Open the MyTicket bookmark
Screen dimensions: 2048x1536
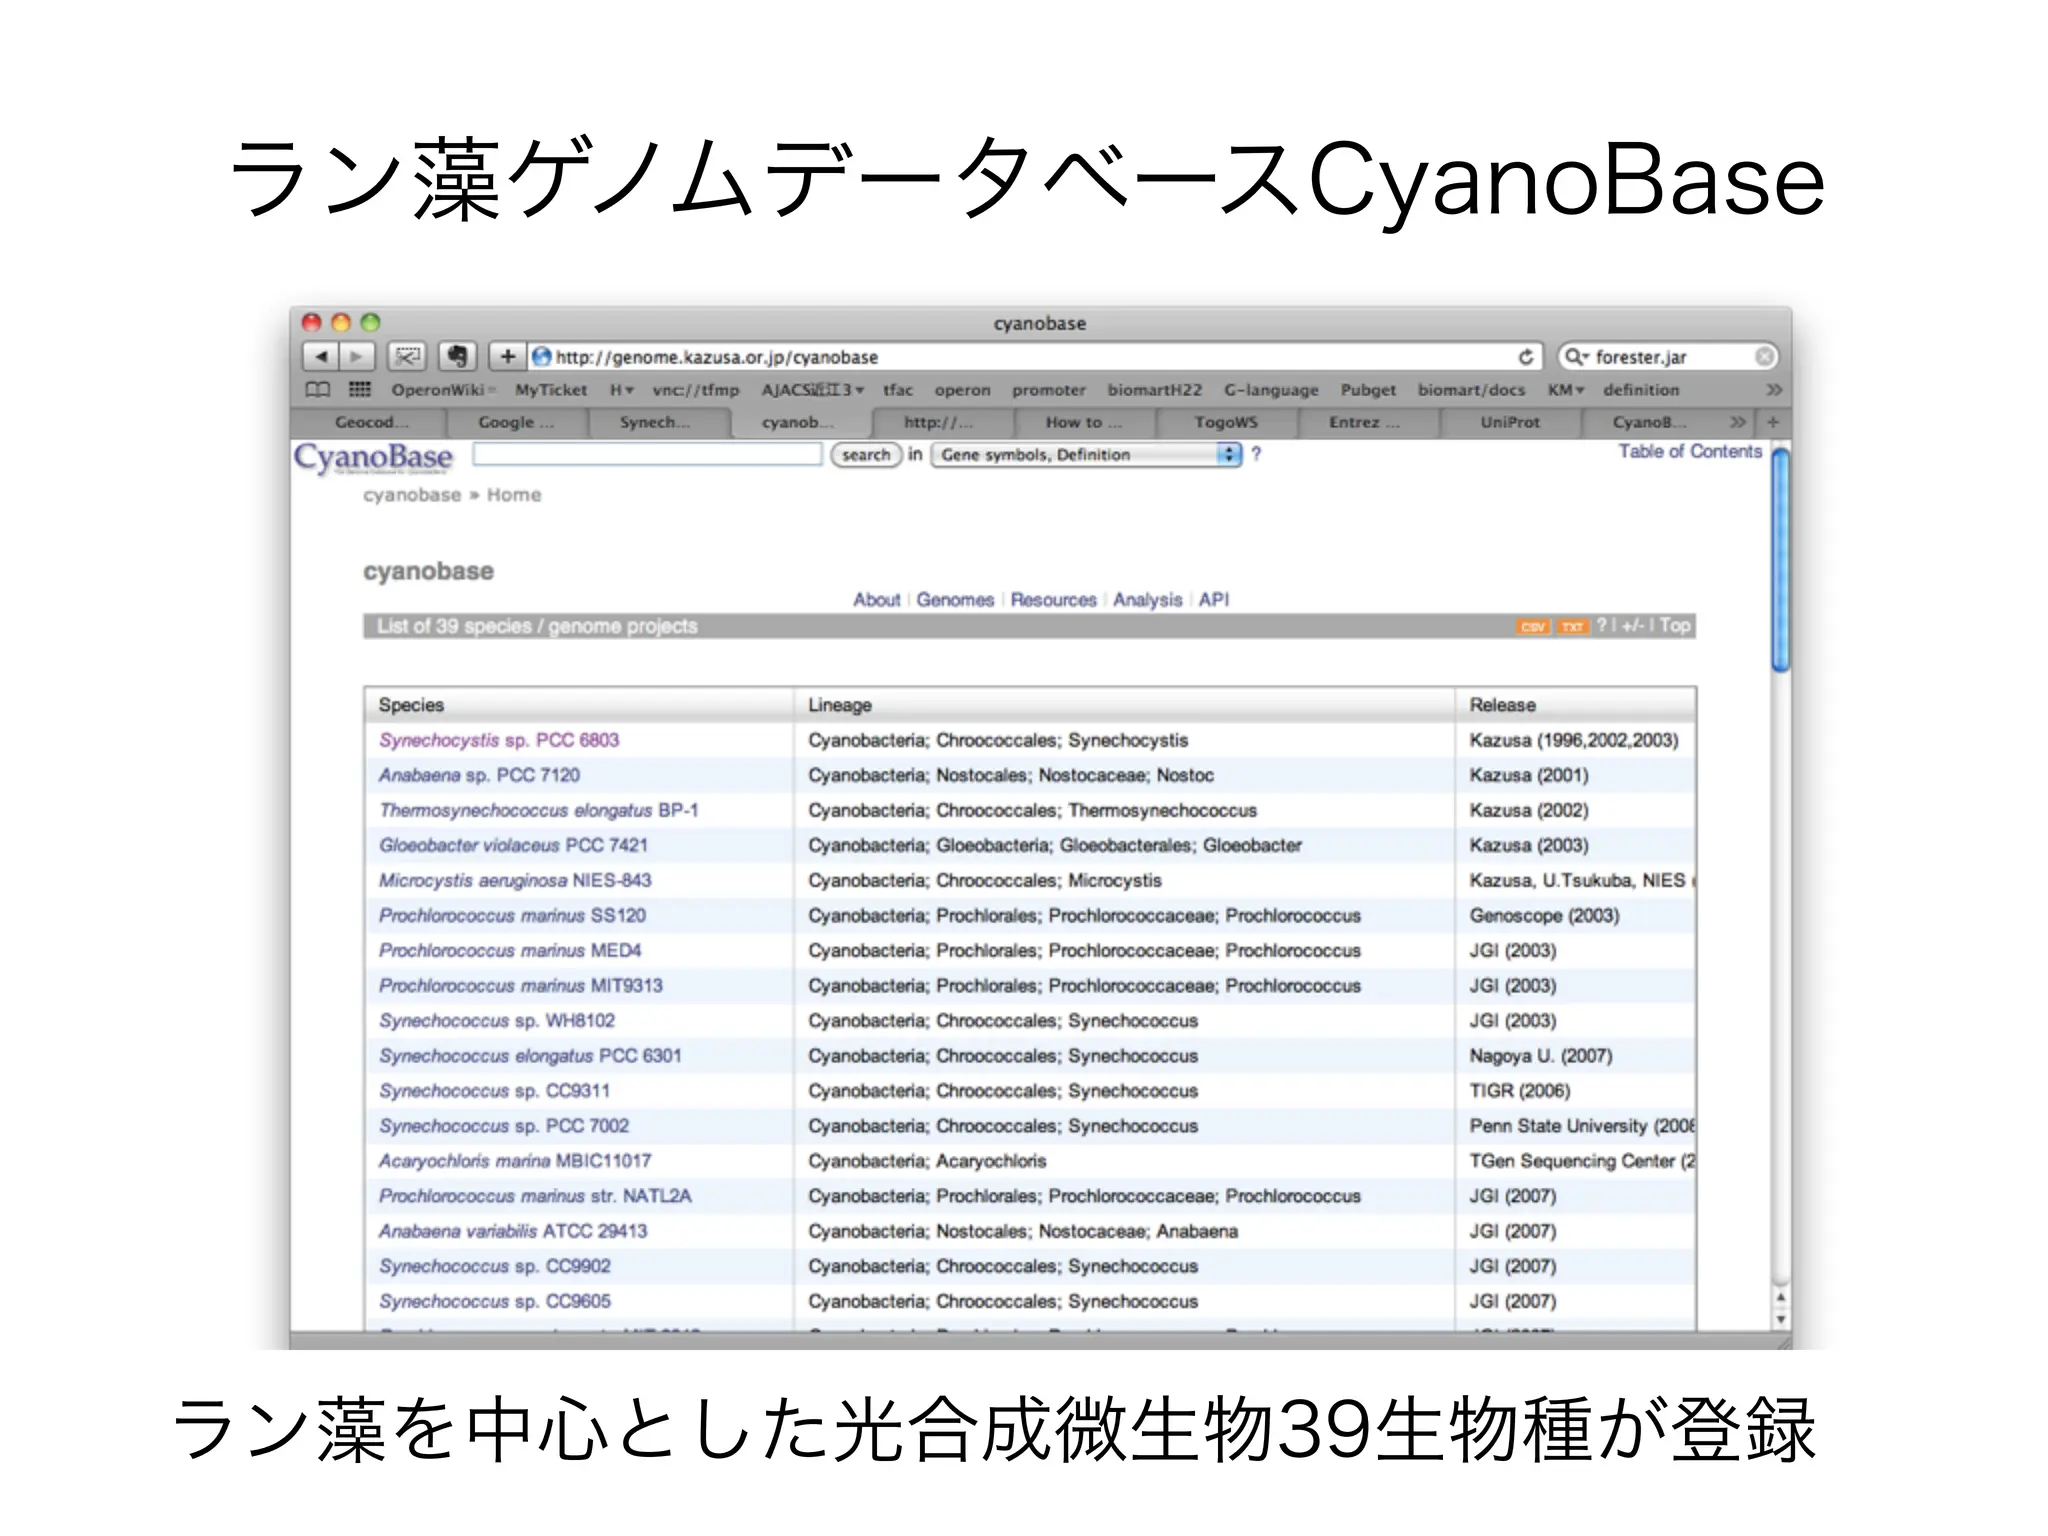[x=551, y=390]
